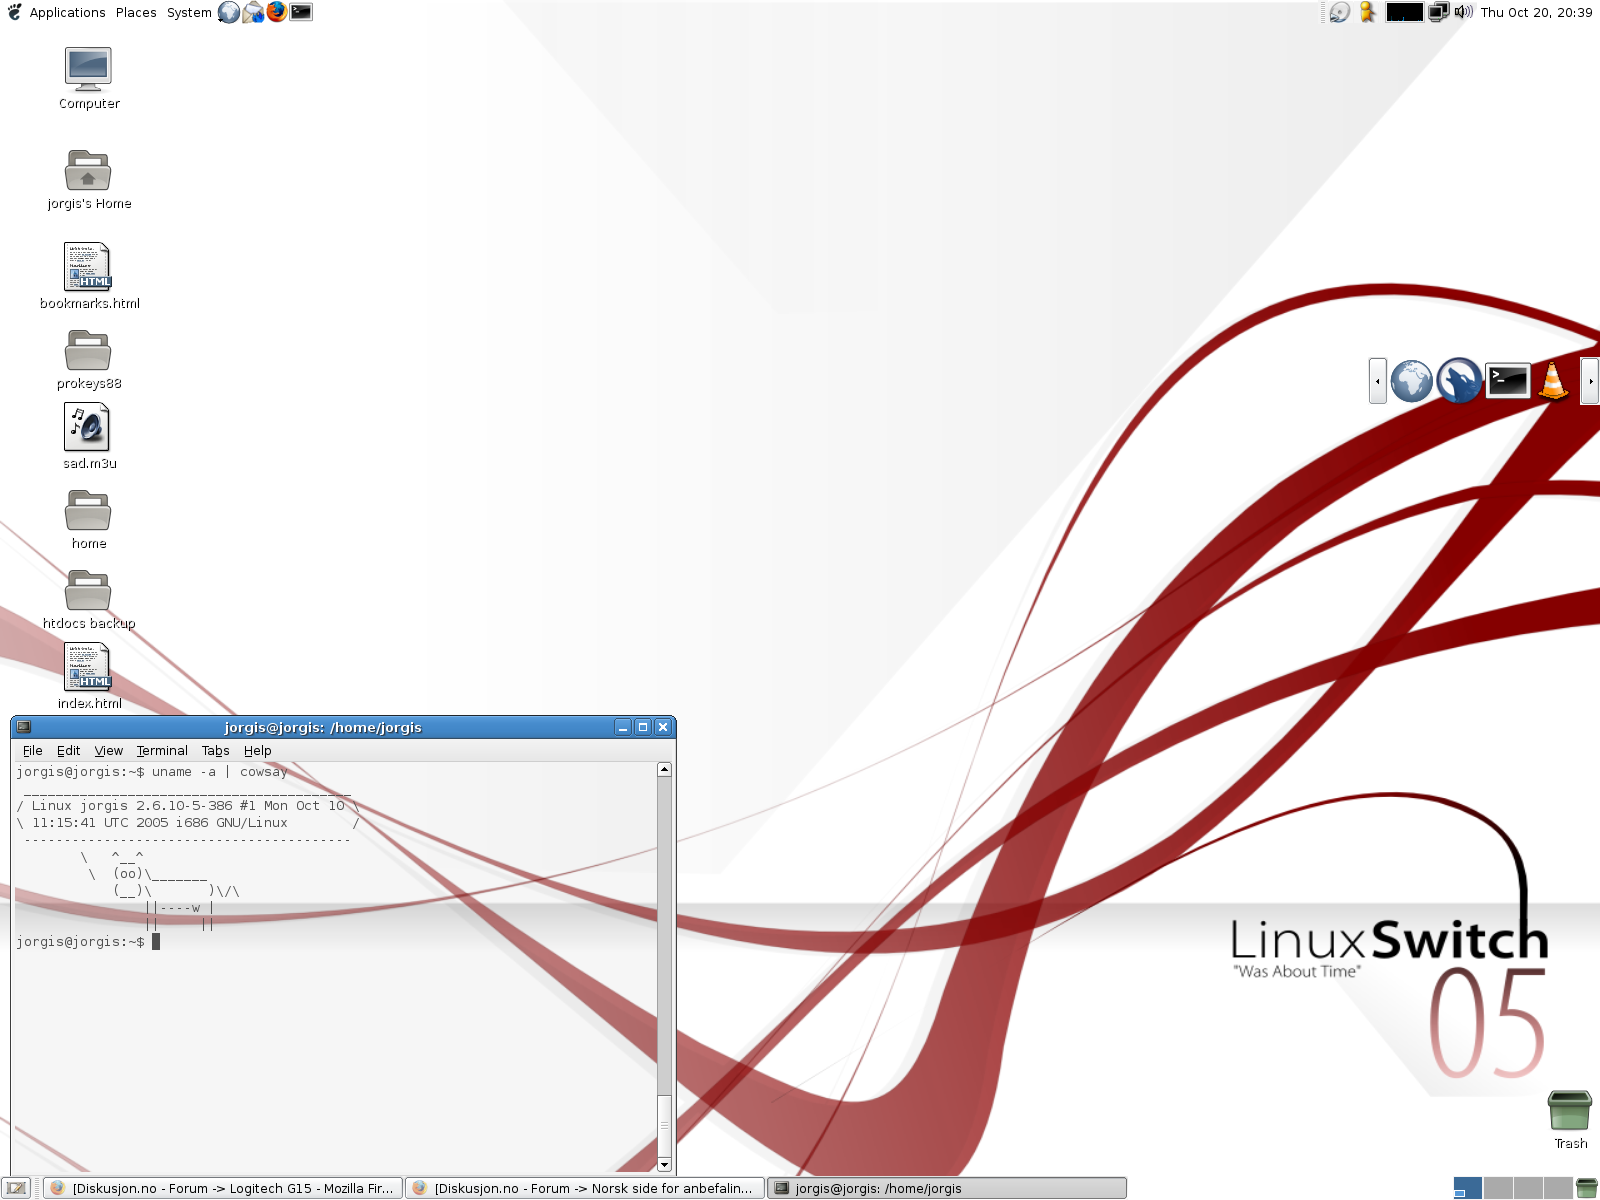Open the terminal Tabs menu

215,750
